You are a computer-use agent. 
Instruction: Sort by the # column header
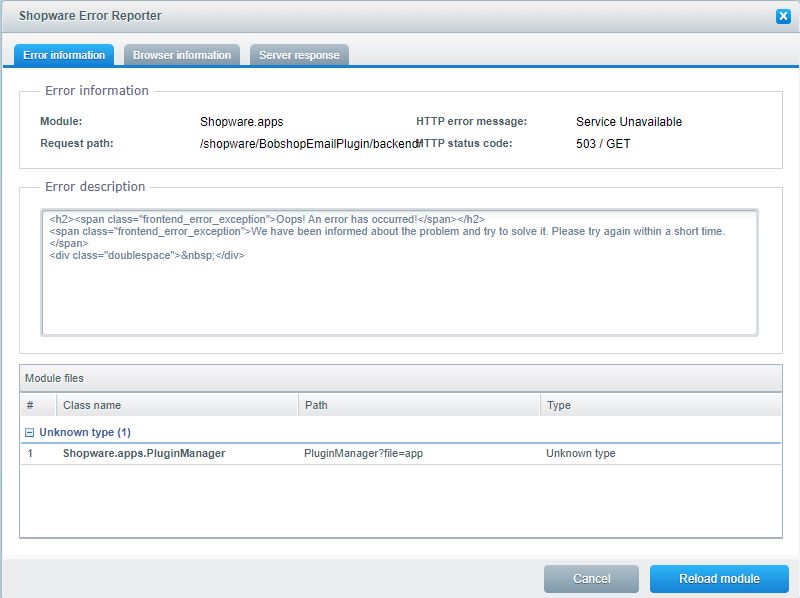coord(38,405)
